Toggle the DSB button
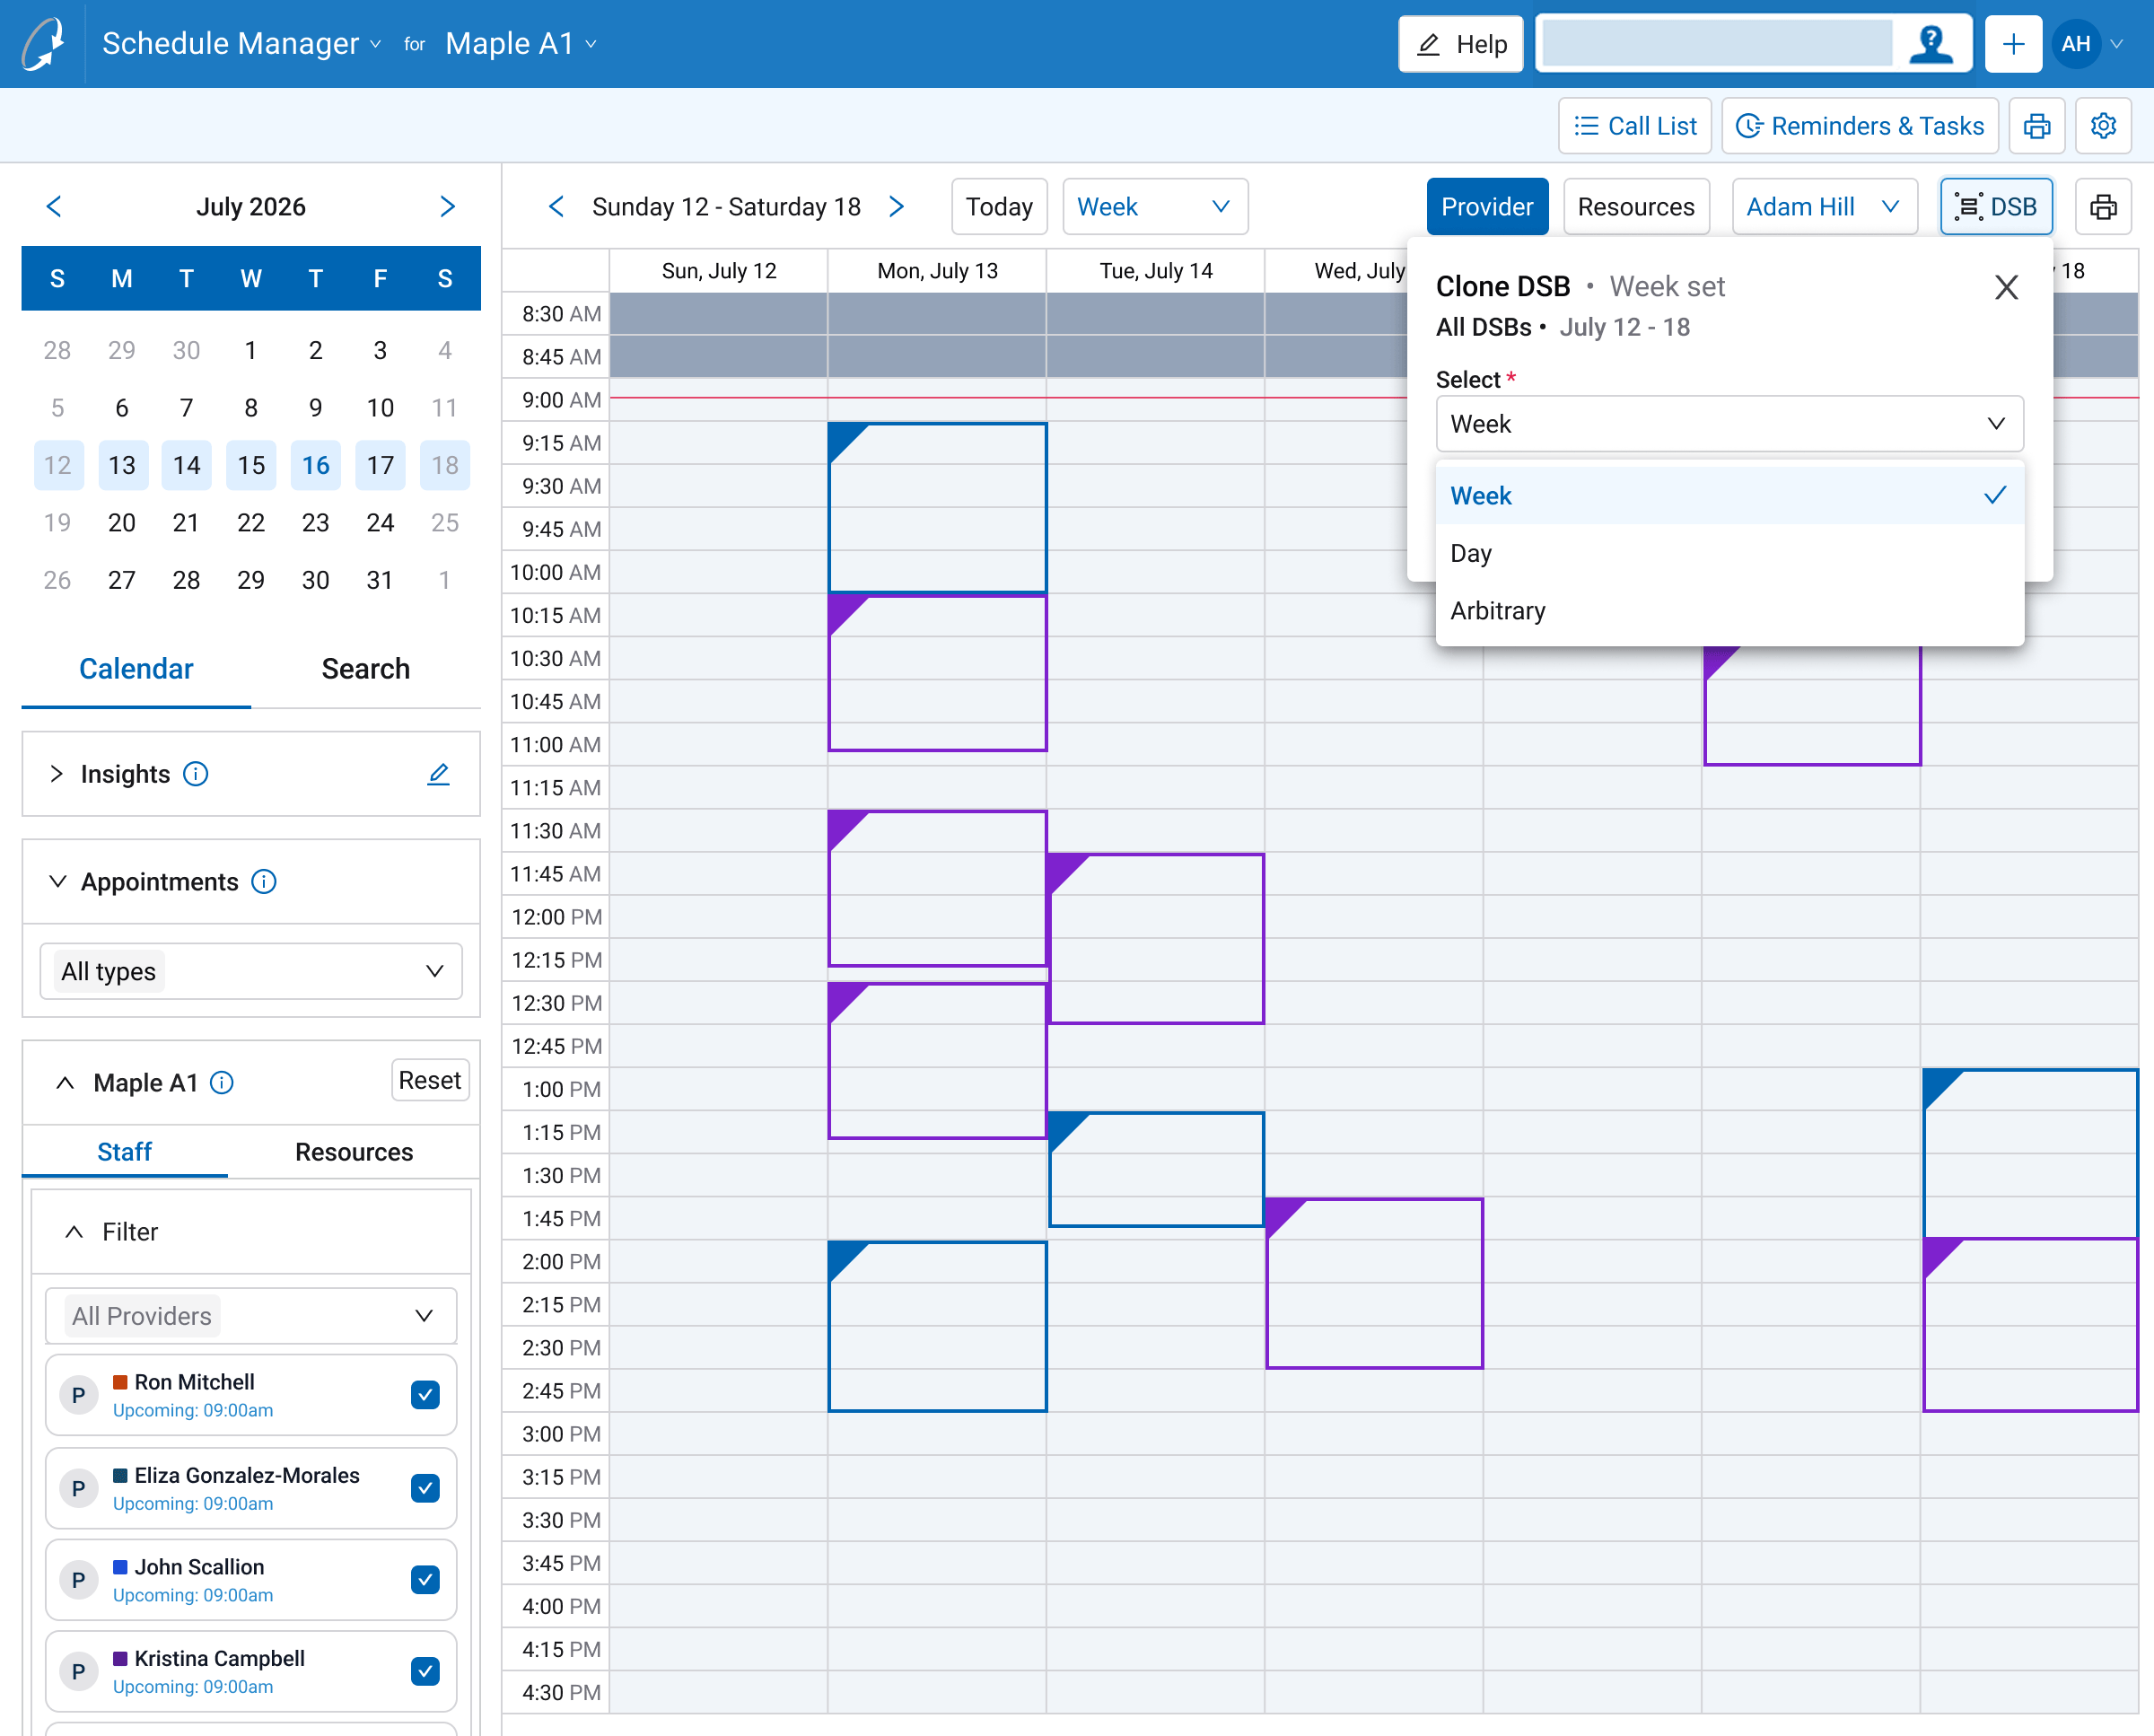Viewport: 2154px width, 1736px height. [1997, 207]
